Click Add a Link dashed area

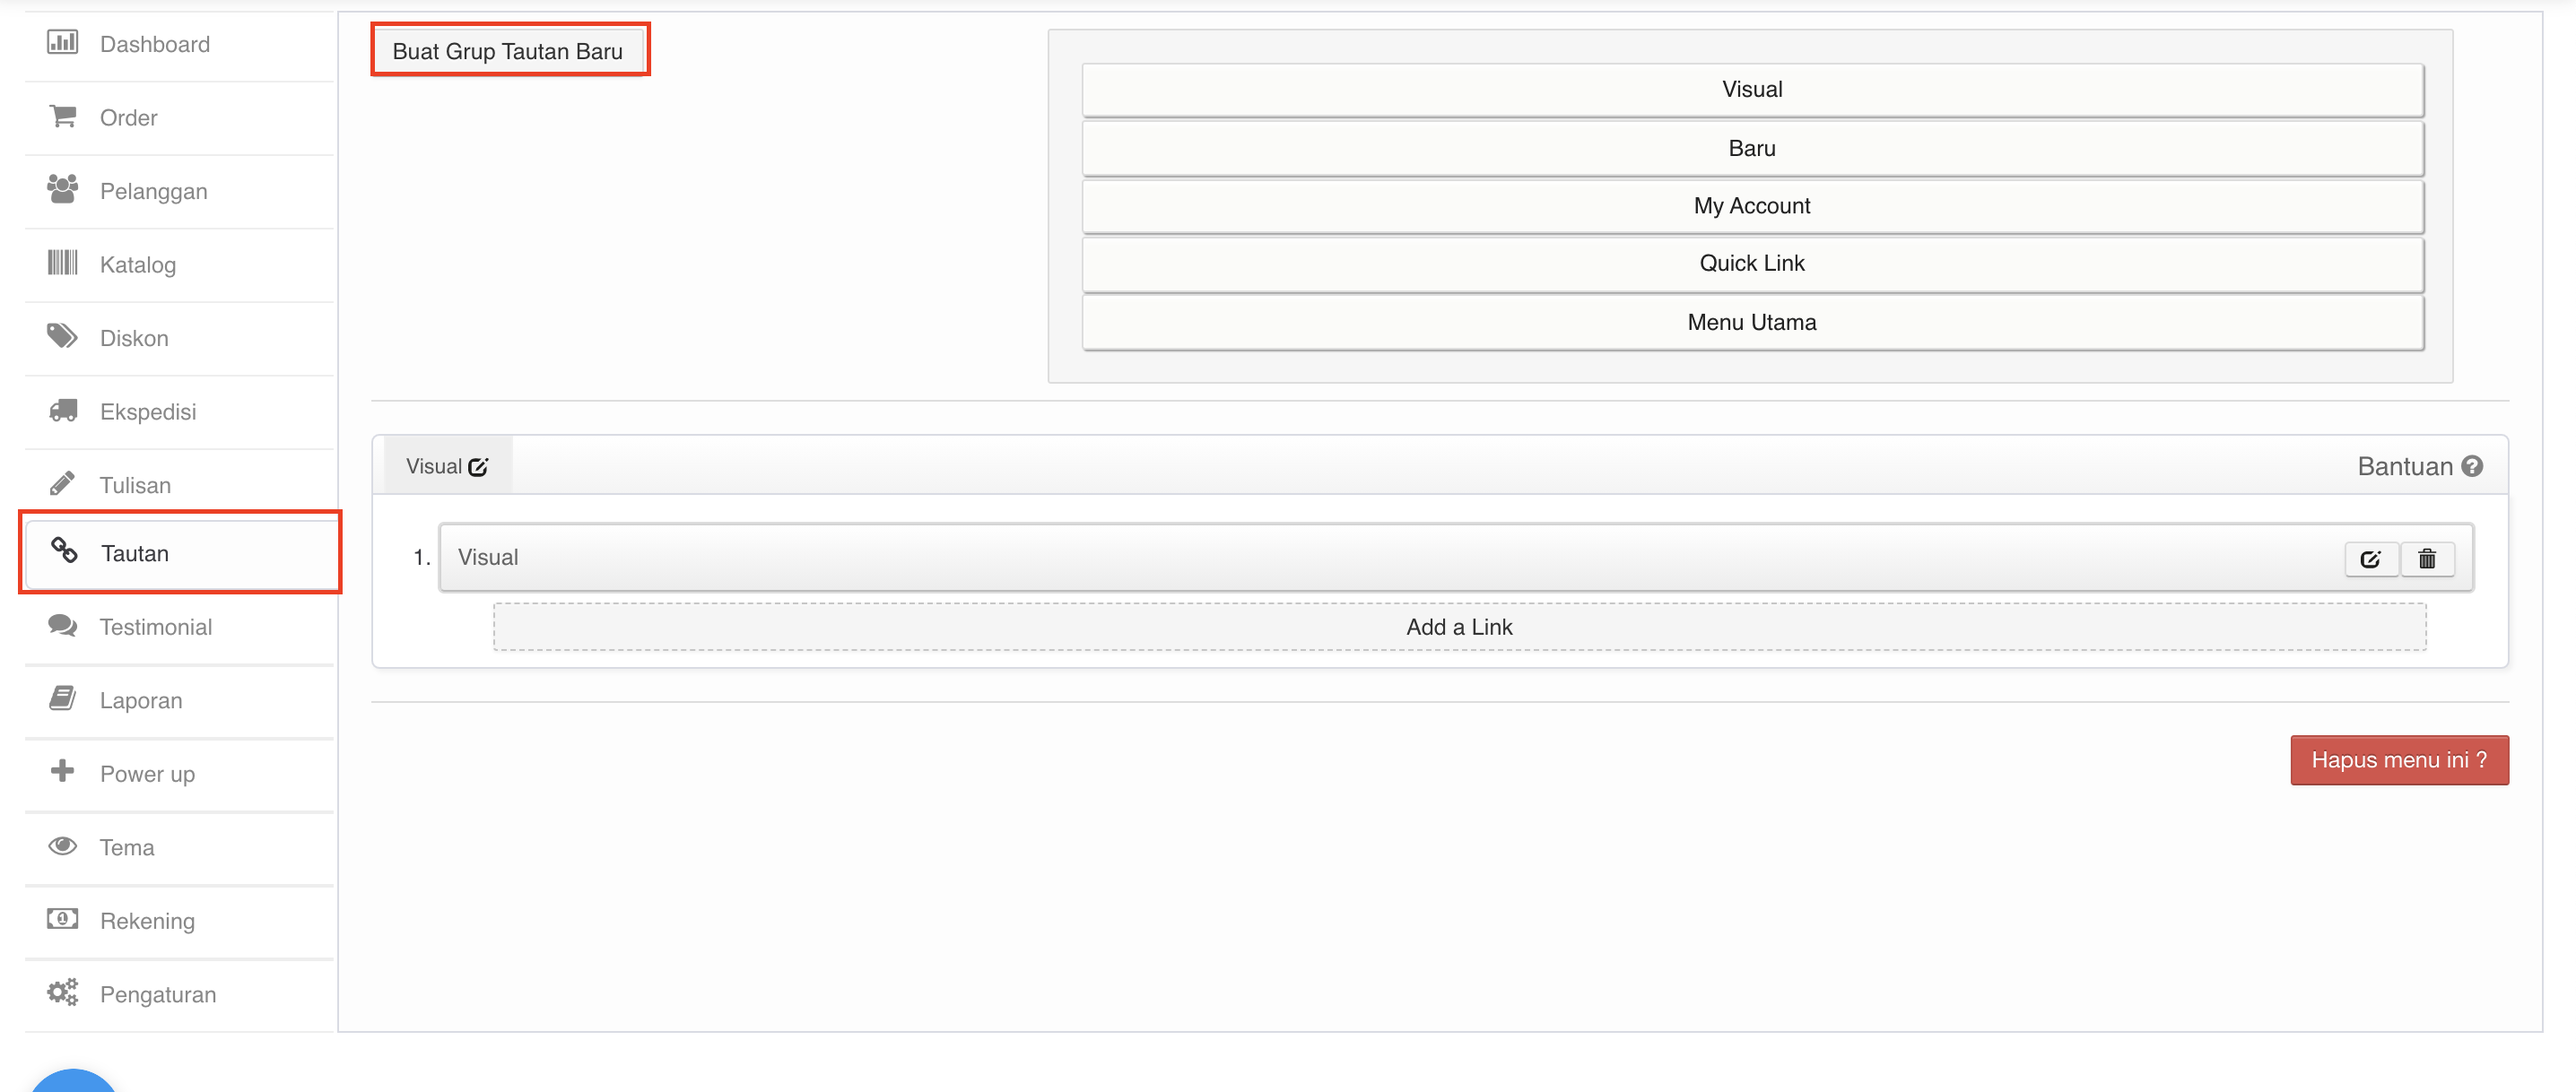pyautogui.click(x=1458, y=627)
